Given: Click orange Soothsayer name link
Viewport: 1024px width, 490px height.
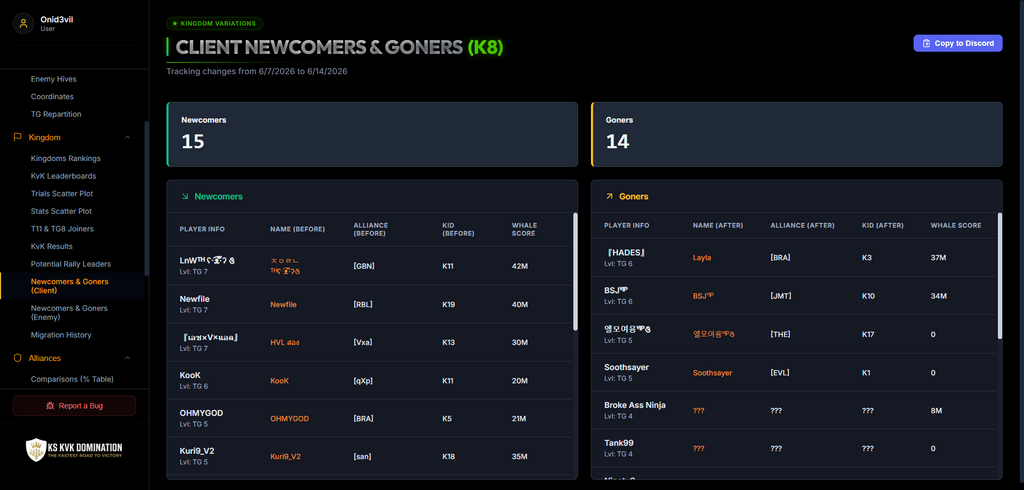Looking at the screenshot, I should pyautogui.click(x=712, y=373).
